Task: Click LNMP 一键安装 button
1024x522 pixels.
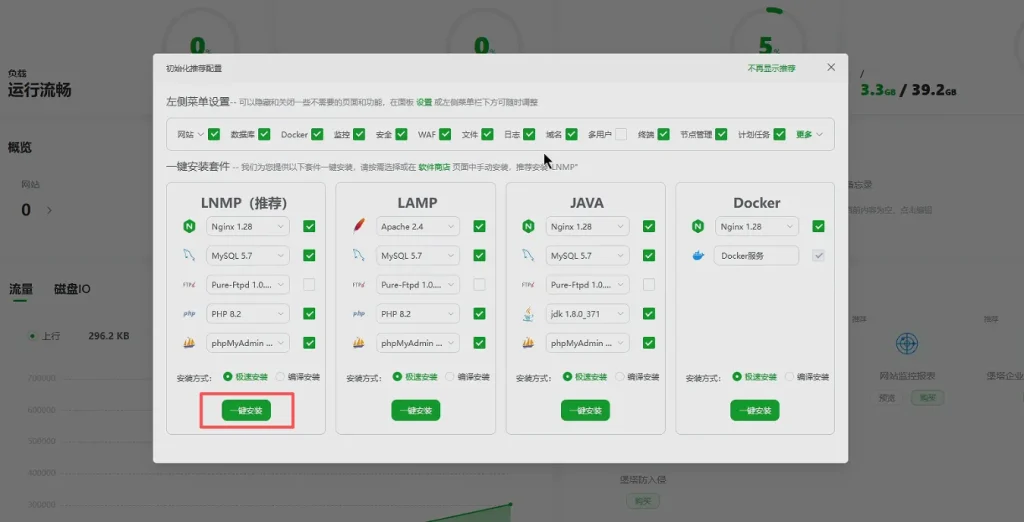Action: pyautogui.click(x=246, y=410)
